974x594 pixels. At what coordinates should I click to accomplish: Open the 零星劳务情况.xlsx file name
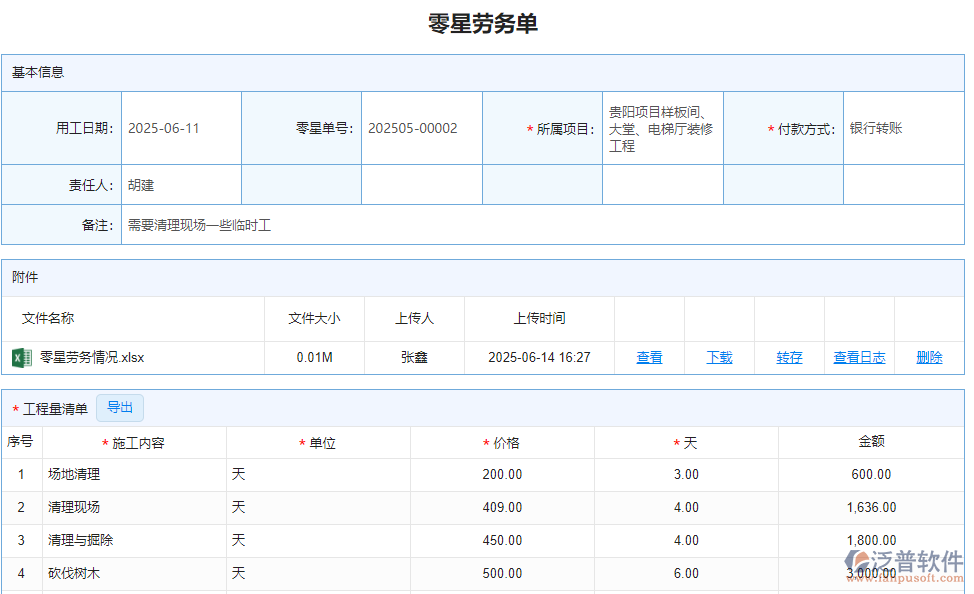point(92,357)
